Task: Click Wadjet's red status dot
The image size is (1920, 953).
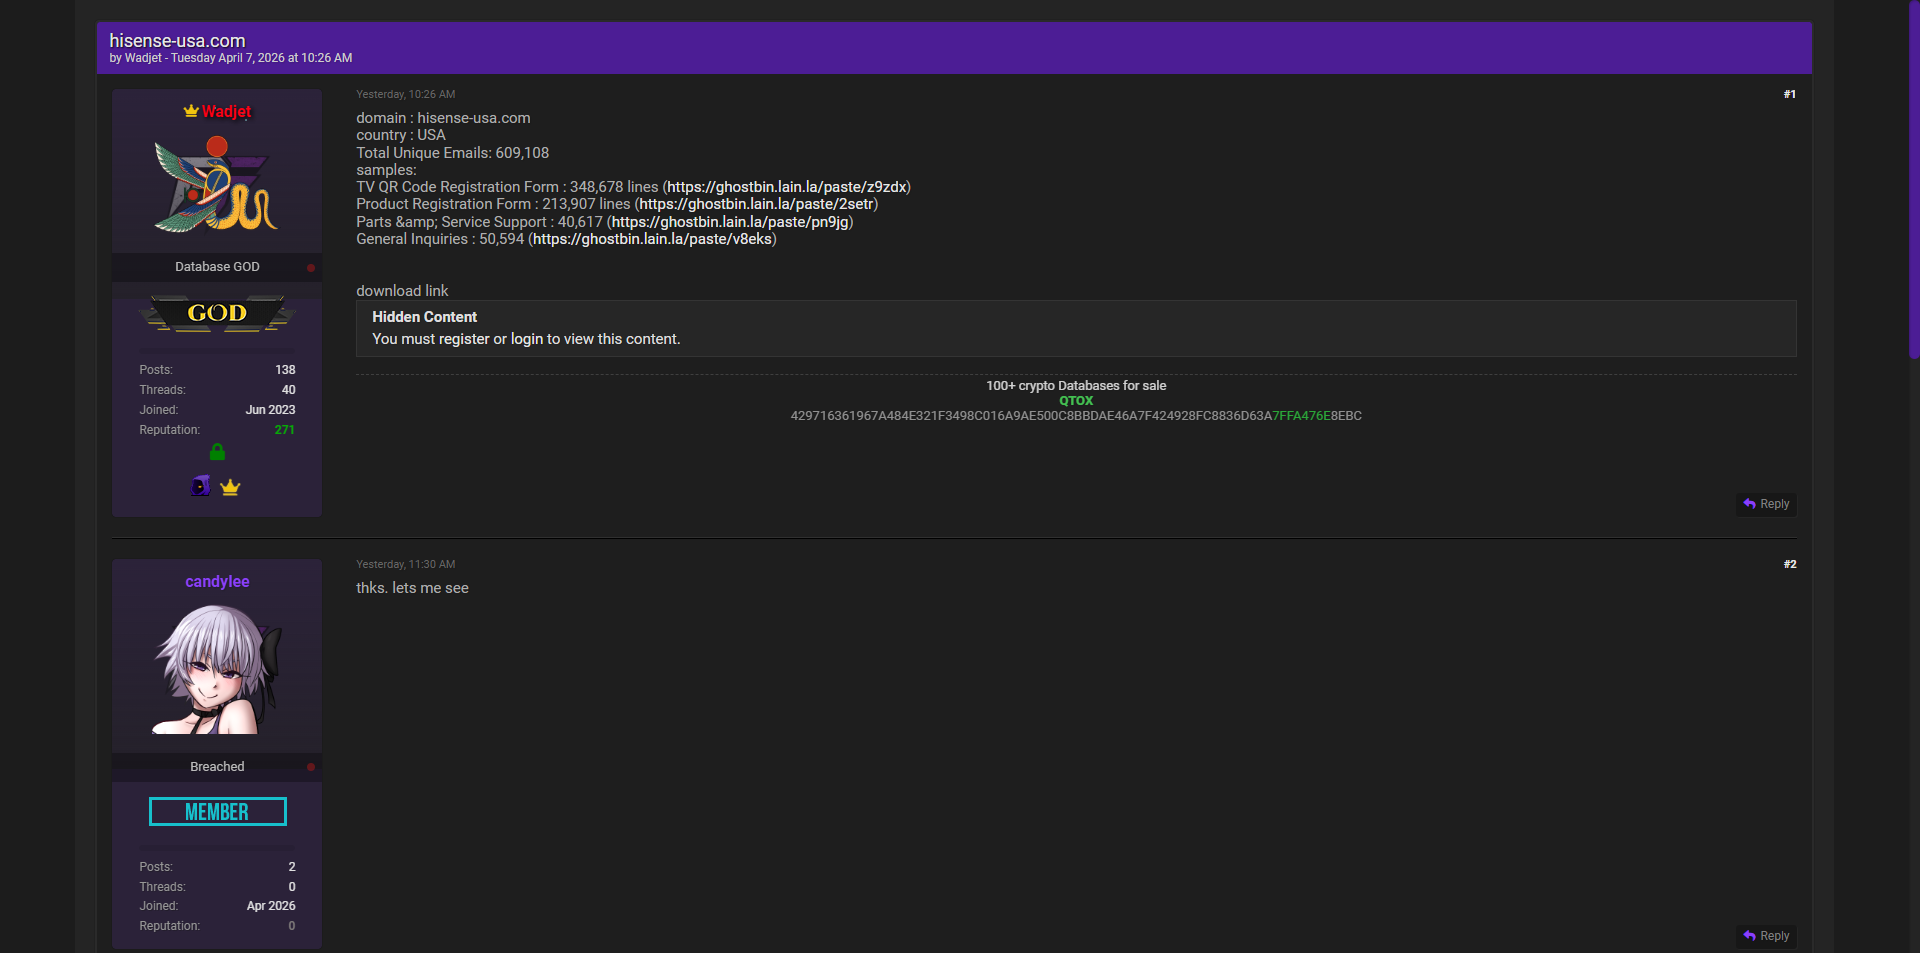Action: click(311, 267)
